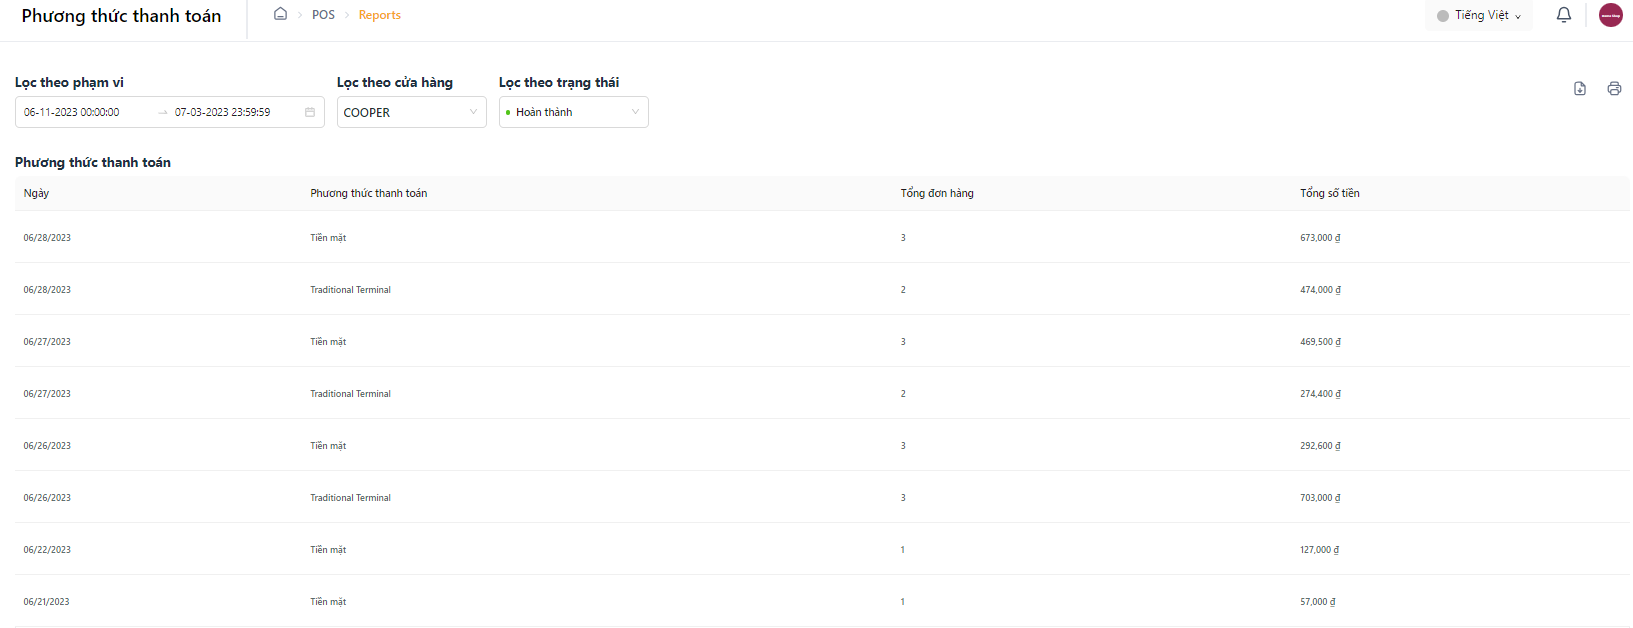Viewport: 1633px width, 628px height.
Task: Open the COOPER store filter dropdown
Action: [x=412, y=112]
